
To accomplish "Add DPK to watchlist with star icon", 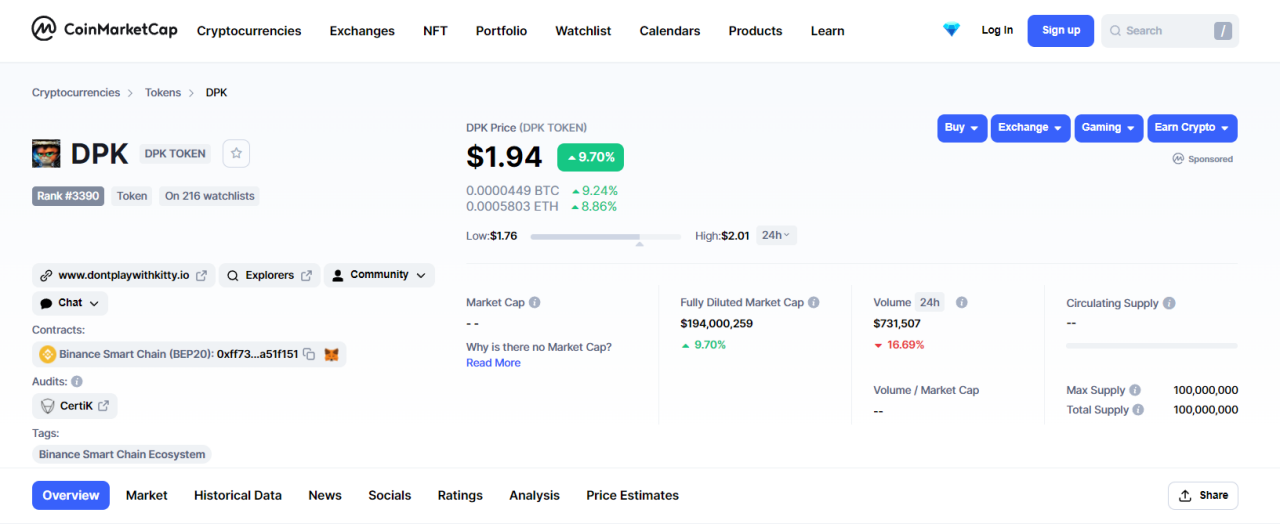I will 236,153.
